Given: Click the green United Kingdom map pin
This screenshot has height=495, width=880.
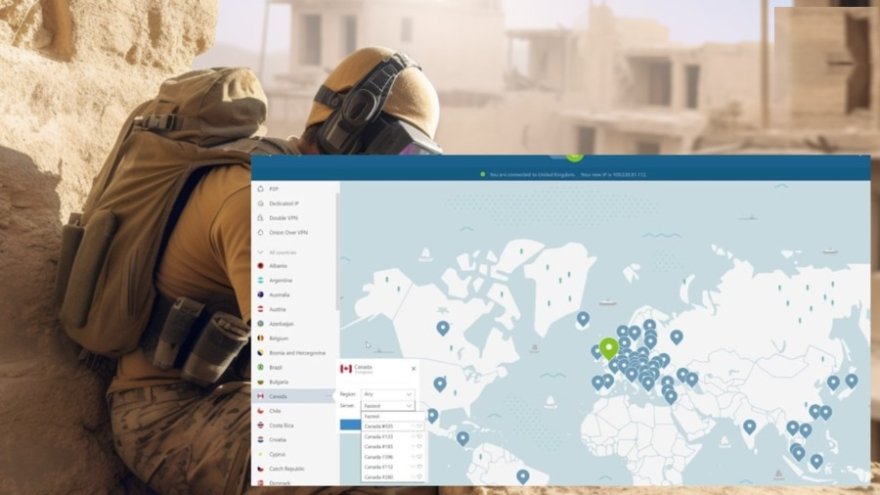Looking at the screenshot, I should [x=609, y=348].
